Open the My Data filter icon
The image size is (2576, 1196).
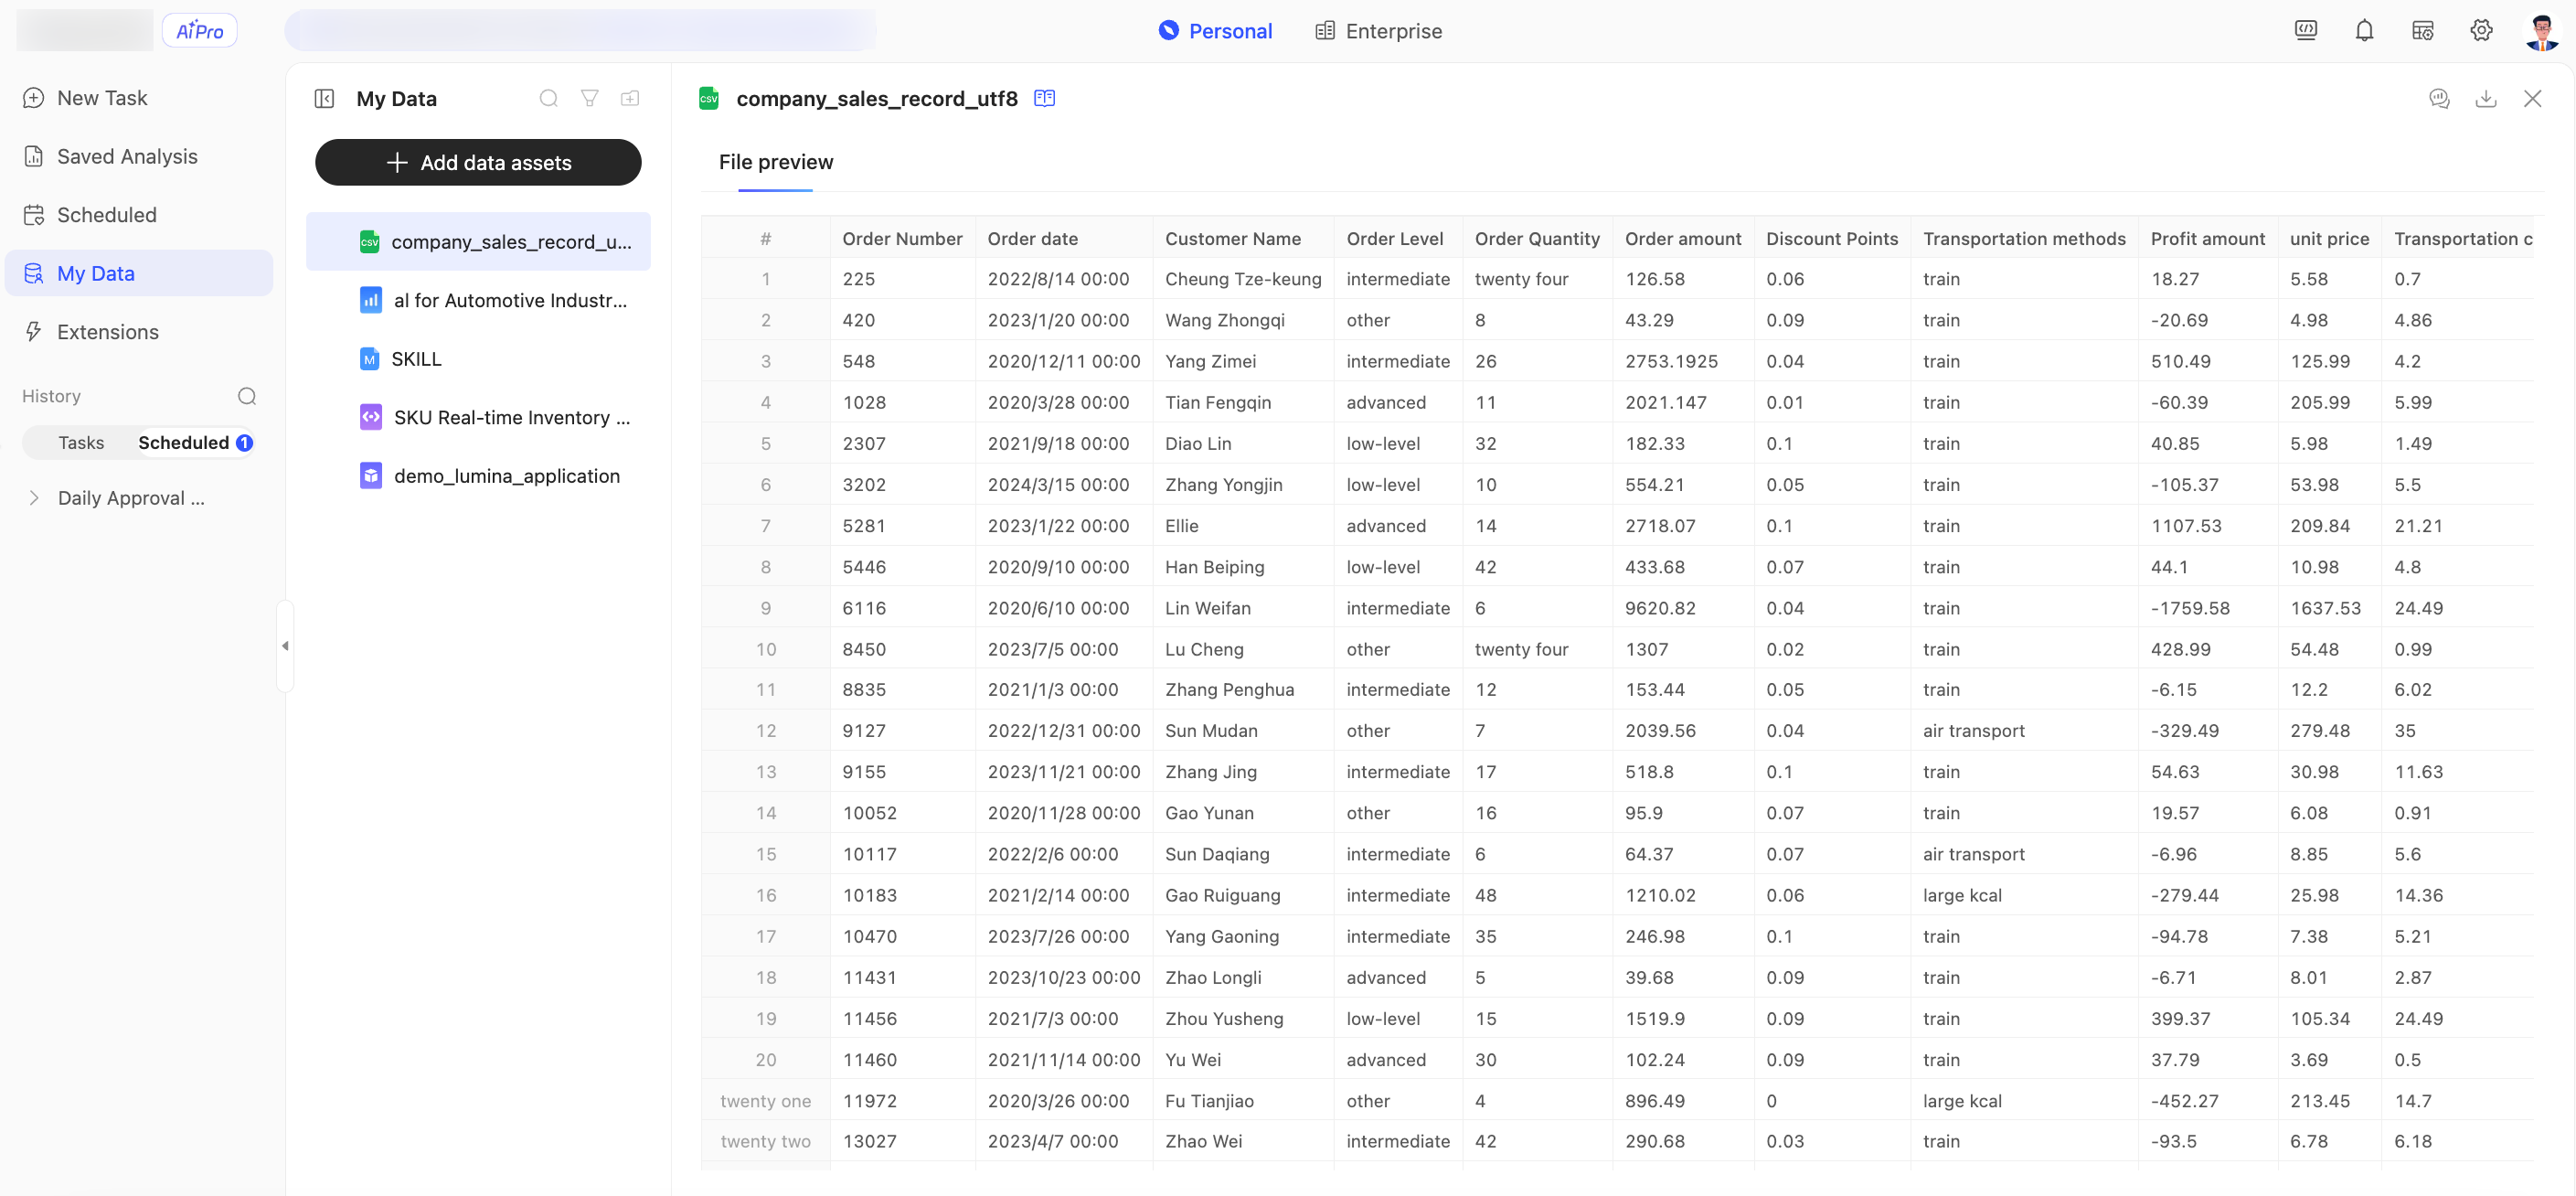pos(590,98)
